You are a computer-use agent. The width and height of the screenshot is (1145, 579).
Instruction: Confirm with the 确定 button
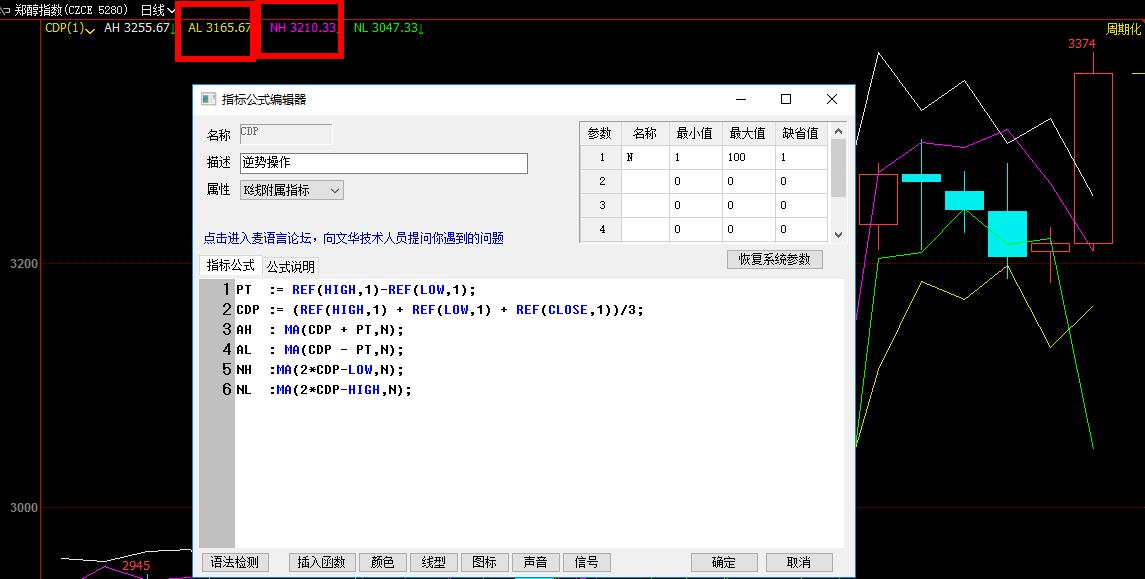pos(724,562)
